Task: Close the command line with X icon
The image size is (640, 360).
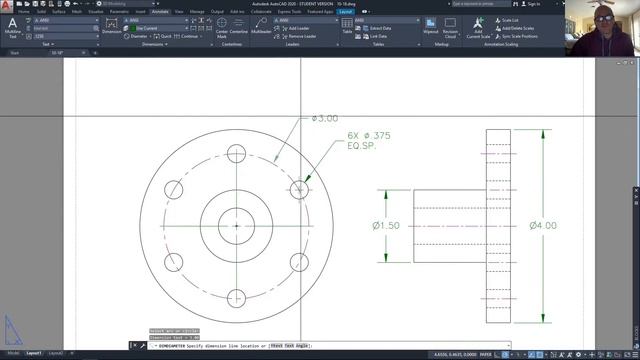Action: point(135,346)
